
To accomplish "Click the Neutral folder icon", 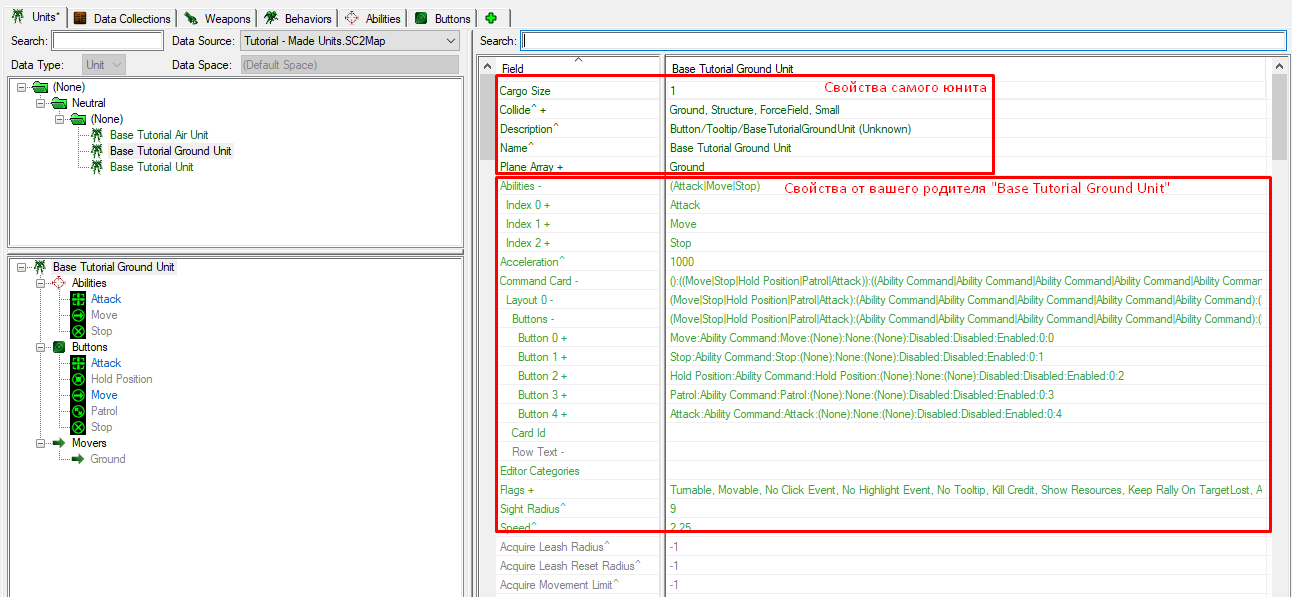I will pos(60,103).
